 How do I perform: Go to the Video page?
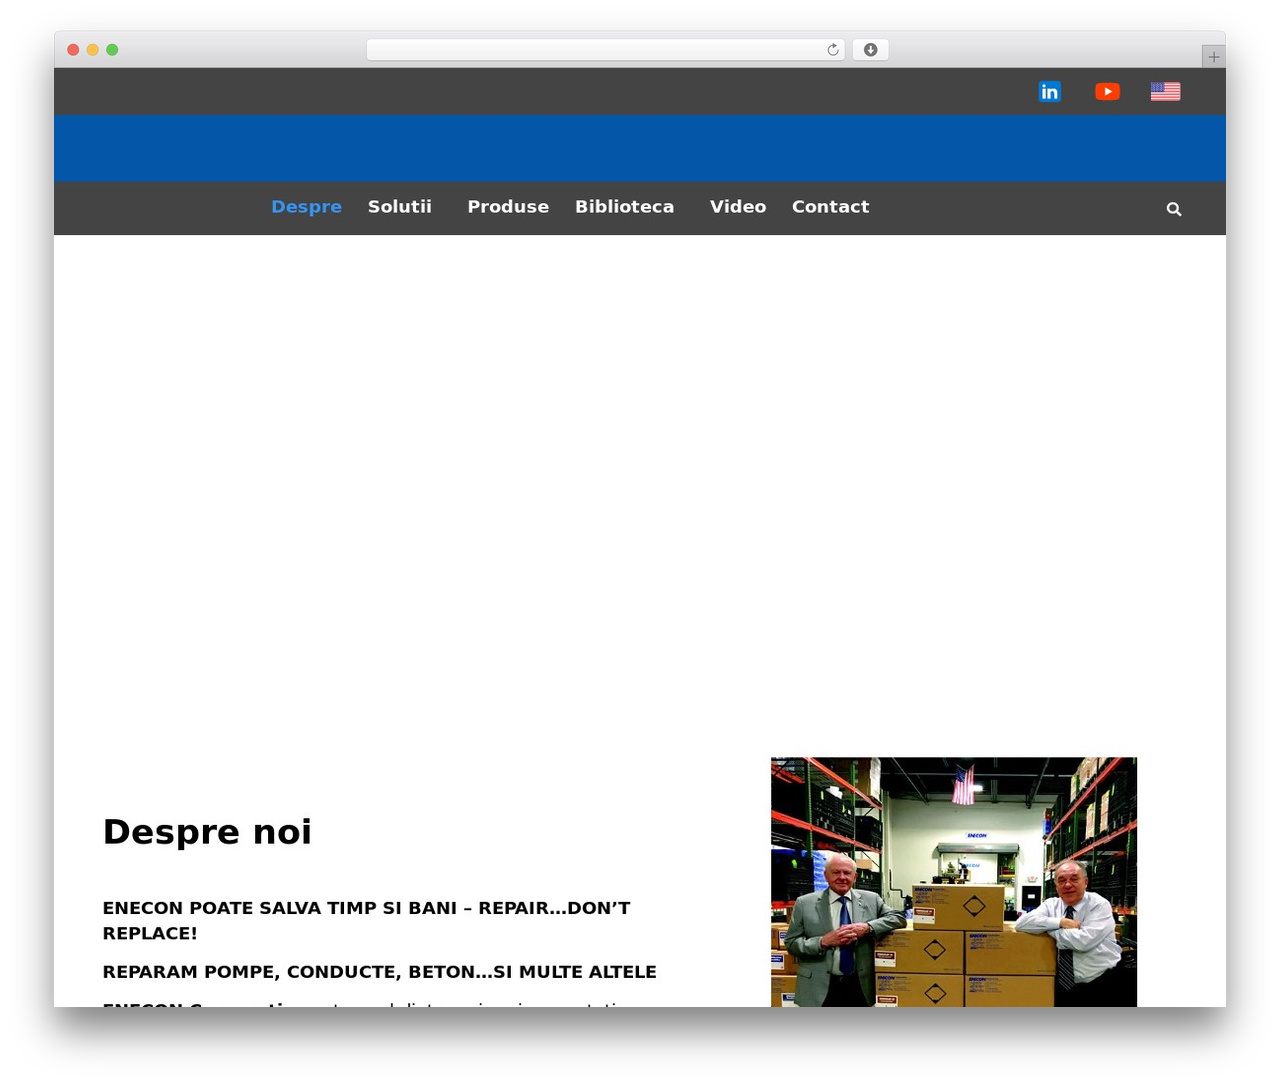[738, 207]
